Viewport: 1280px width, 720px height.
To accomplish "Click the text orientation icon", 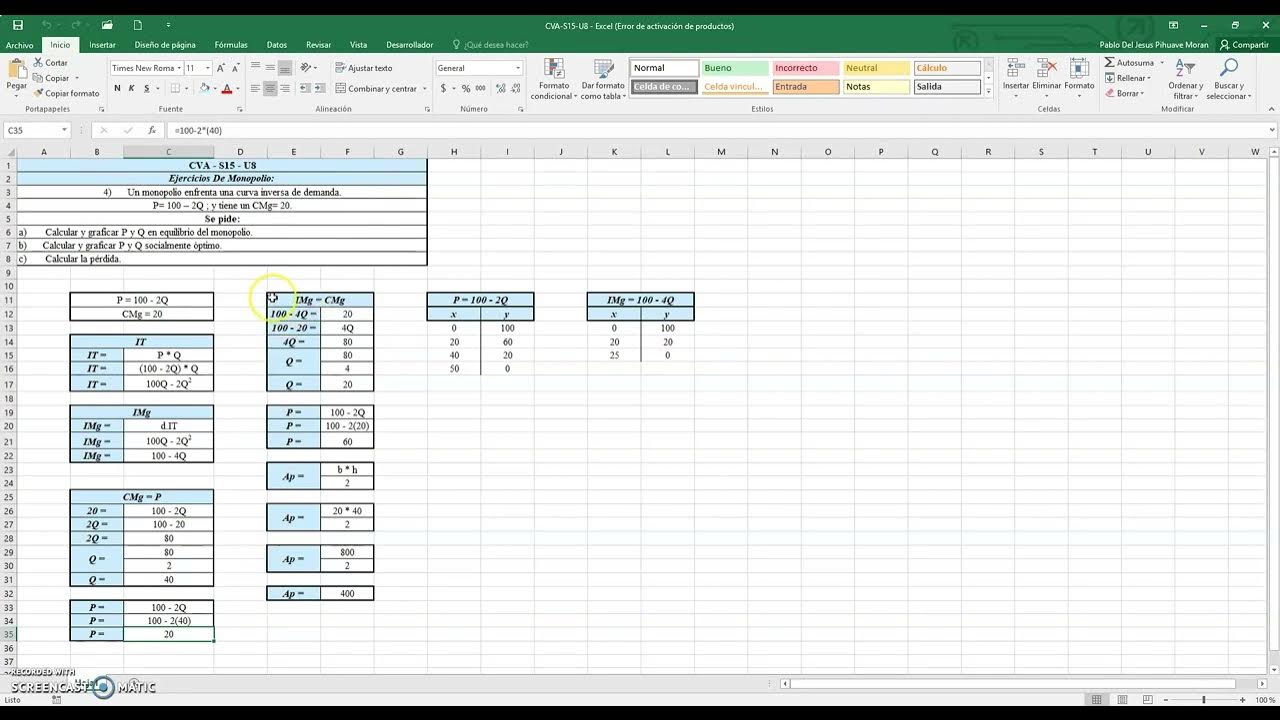I will coord(308,68).
